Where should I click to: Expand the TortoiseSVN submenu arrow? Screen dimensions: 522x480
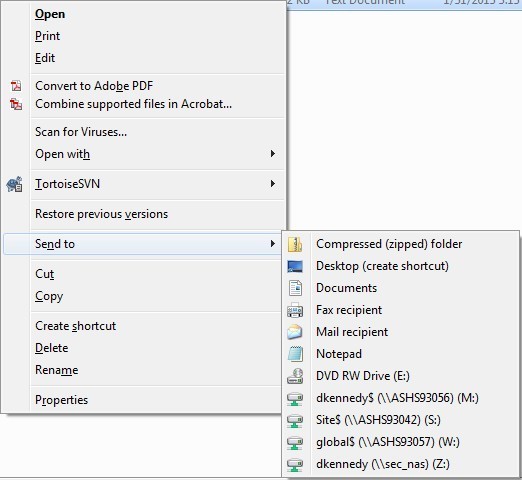[273, 184]
